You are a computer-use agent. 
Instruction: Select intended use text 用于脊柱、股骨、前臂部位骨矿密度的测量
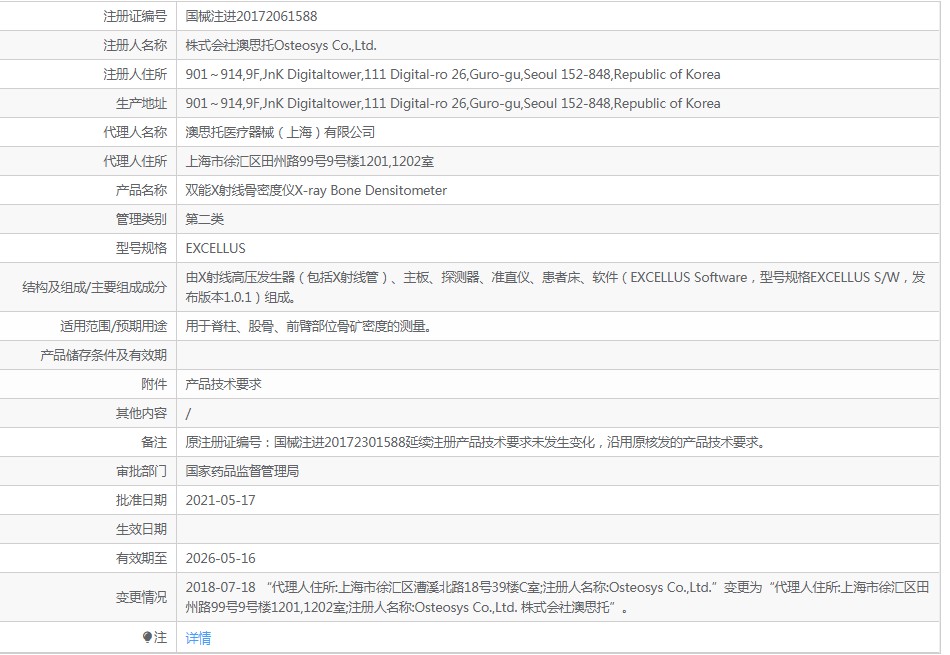(x=308, y=327)
